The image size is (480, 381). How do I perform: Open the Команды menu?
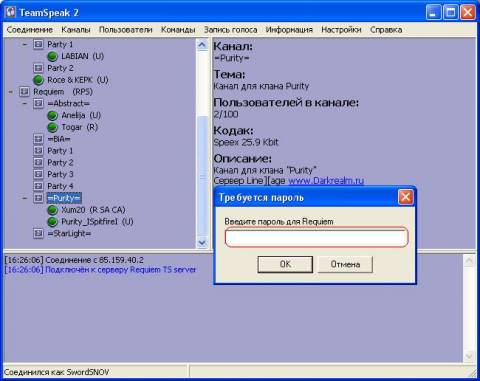point(178,30)
